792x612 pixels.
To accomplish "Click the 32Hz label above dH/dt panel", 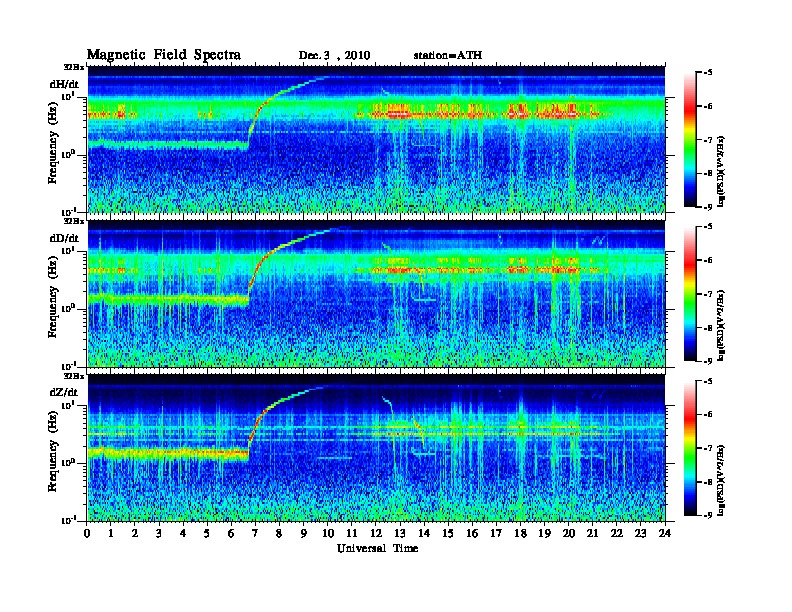I will tap(73, 67).
